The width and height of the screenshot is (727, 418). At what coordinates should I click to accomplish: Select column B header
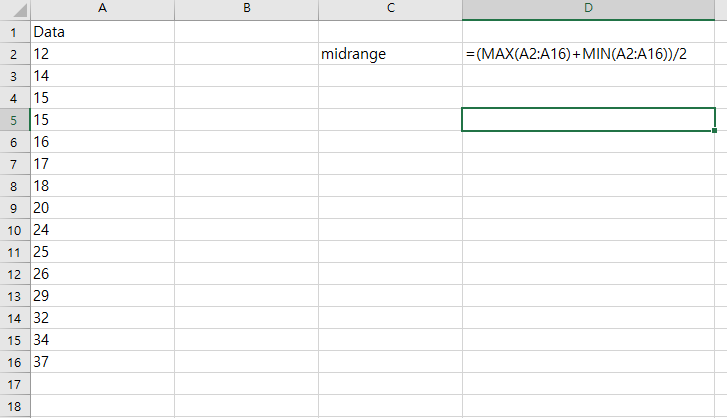pos(247,10)
